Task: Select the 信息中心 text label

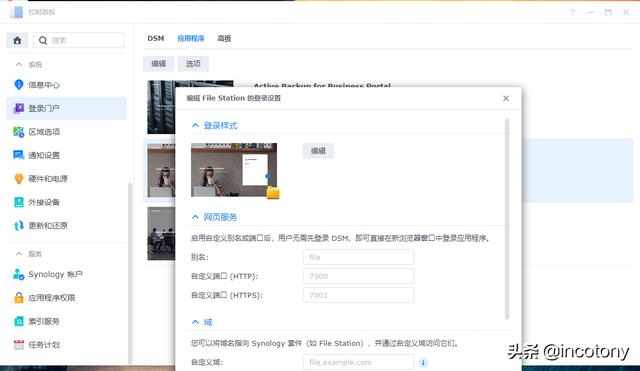Action: 44,85
